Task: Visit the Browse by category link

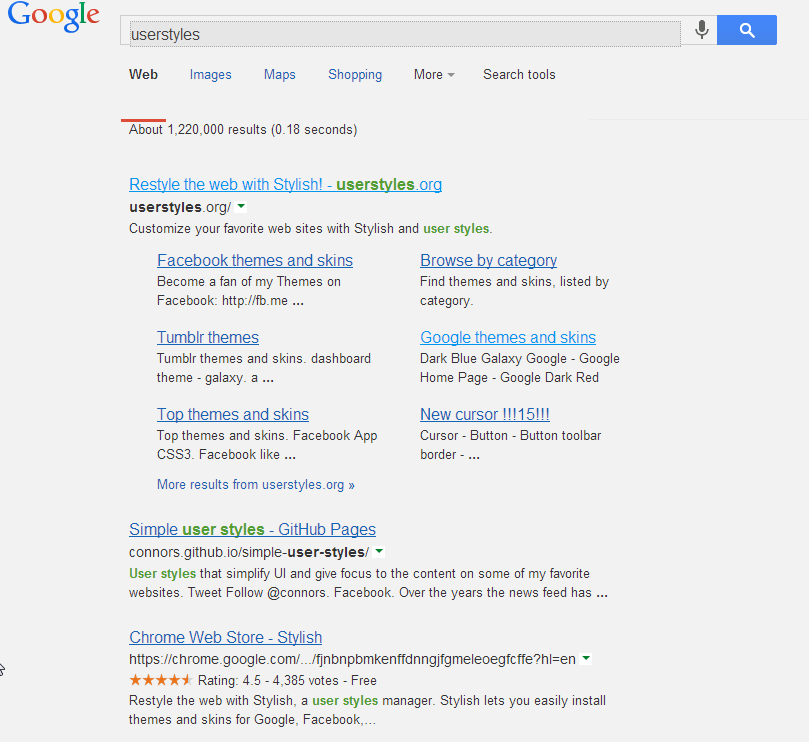Action: tap(488, 261)
